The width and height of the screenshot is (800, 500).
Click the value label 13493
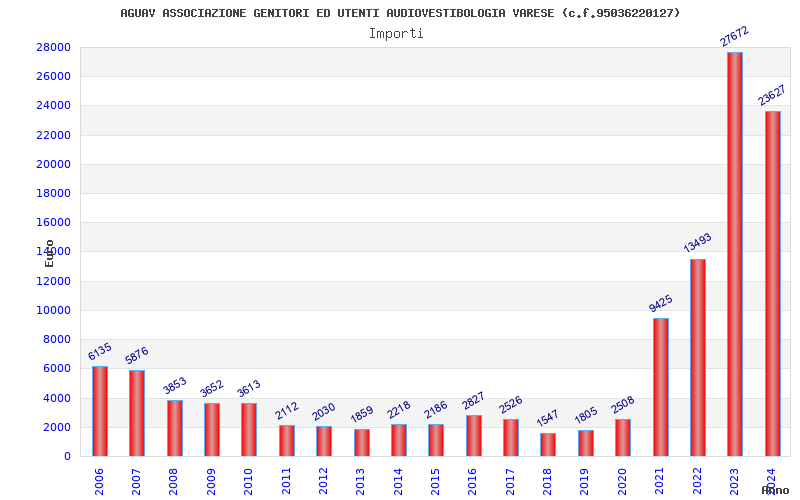[x=697, y=243]
